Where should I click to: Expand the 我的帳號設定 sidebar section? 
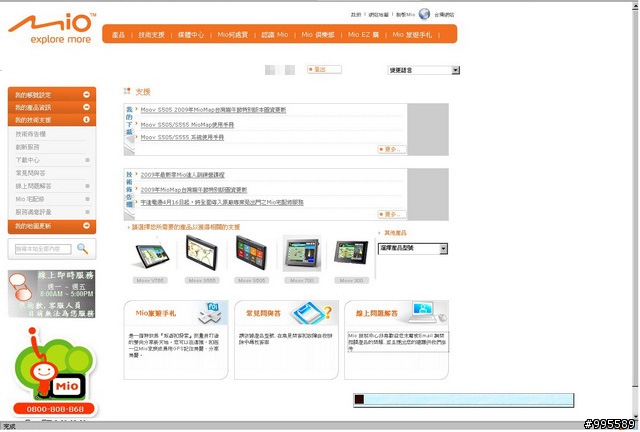pos(52,94)
